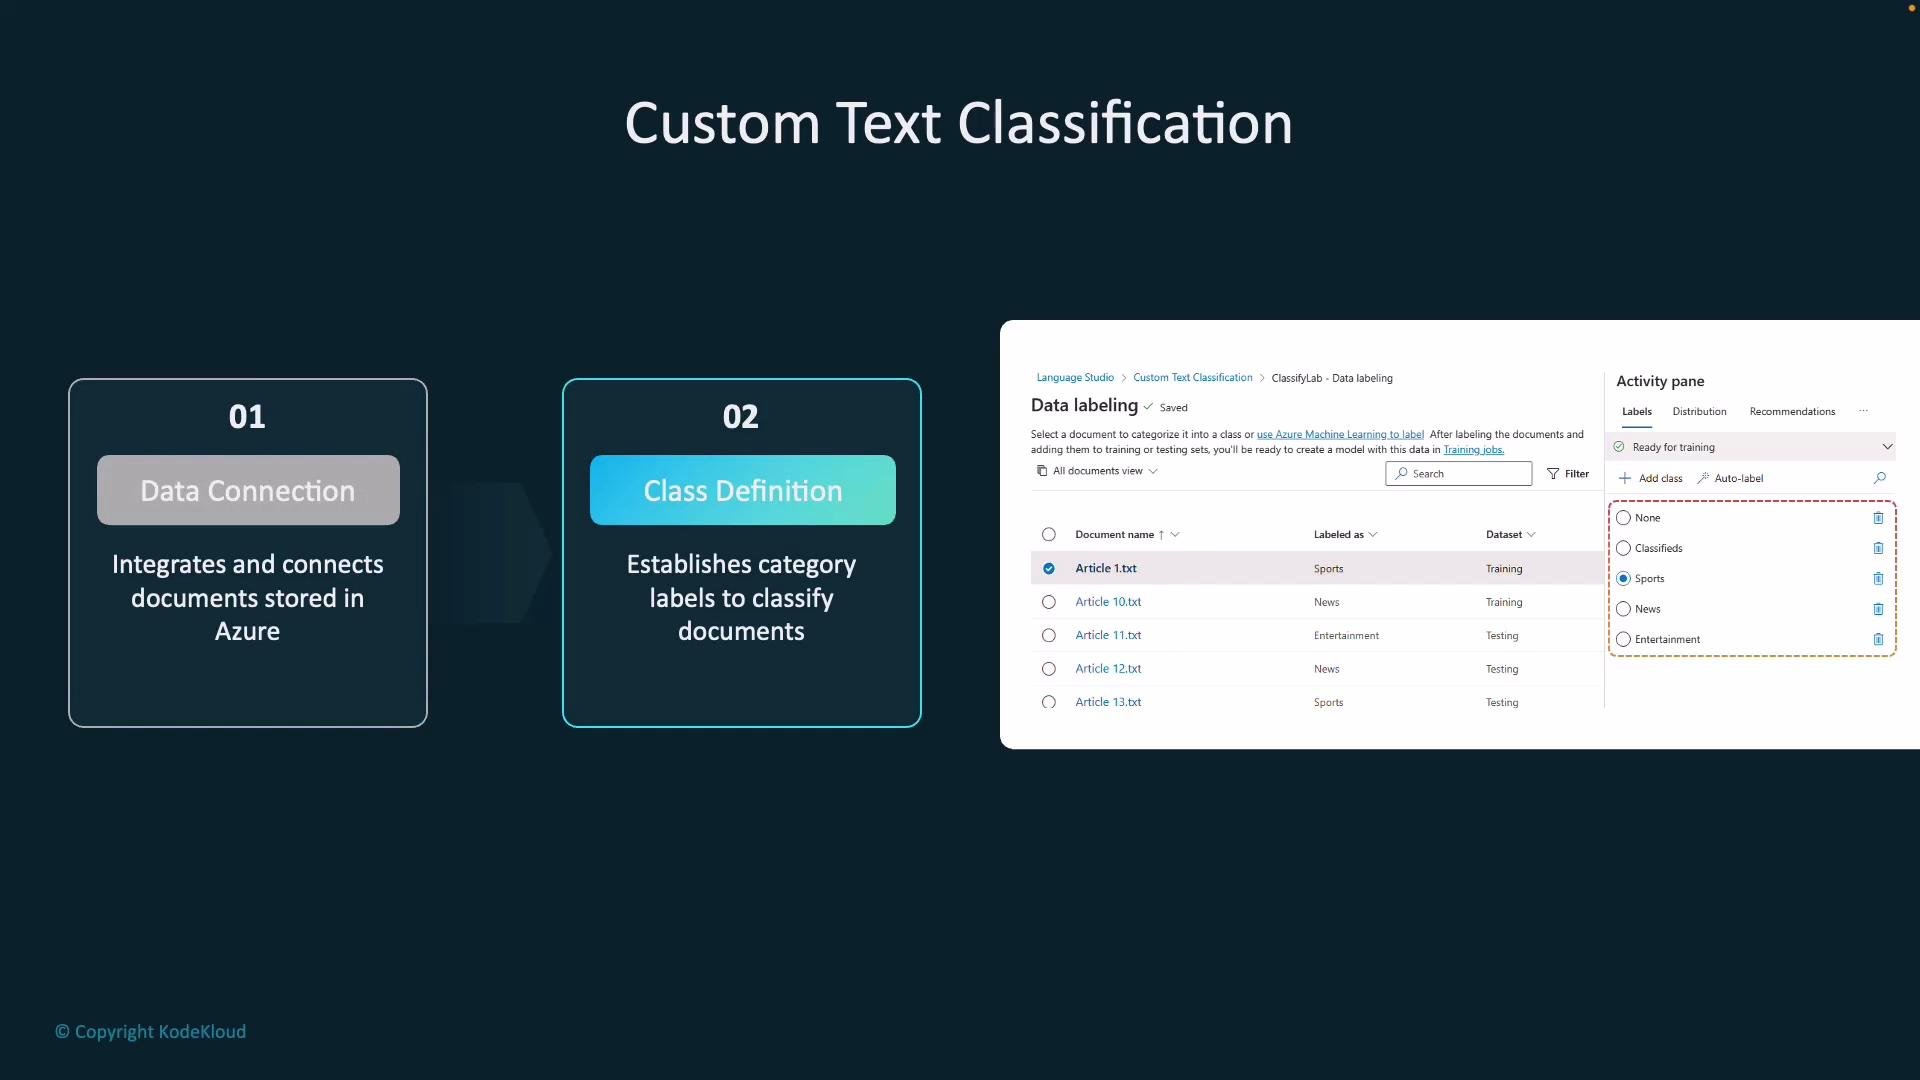The image size is (1920, 1080).
Task: Click the Auto-label wand icon
Action: 1703,478
